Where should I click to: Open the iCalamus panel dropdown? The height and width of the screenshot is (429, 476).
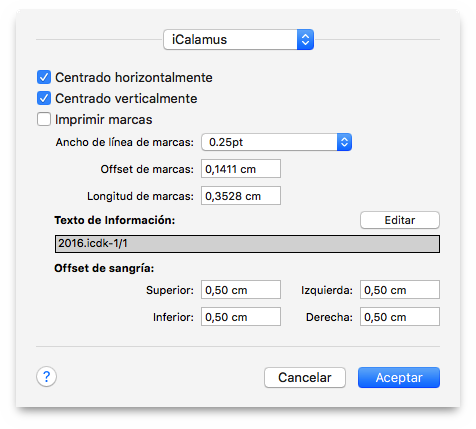pyautogui.click(x=238, y=40)
